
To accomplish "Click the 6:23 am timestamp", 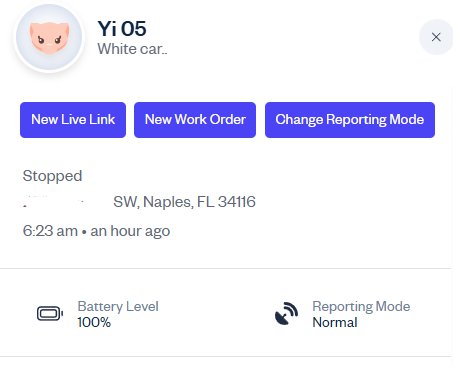I will pos(50,231).
